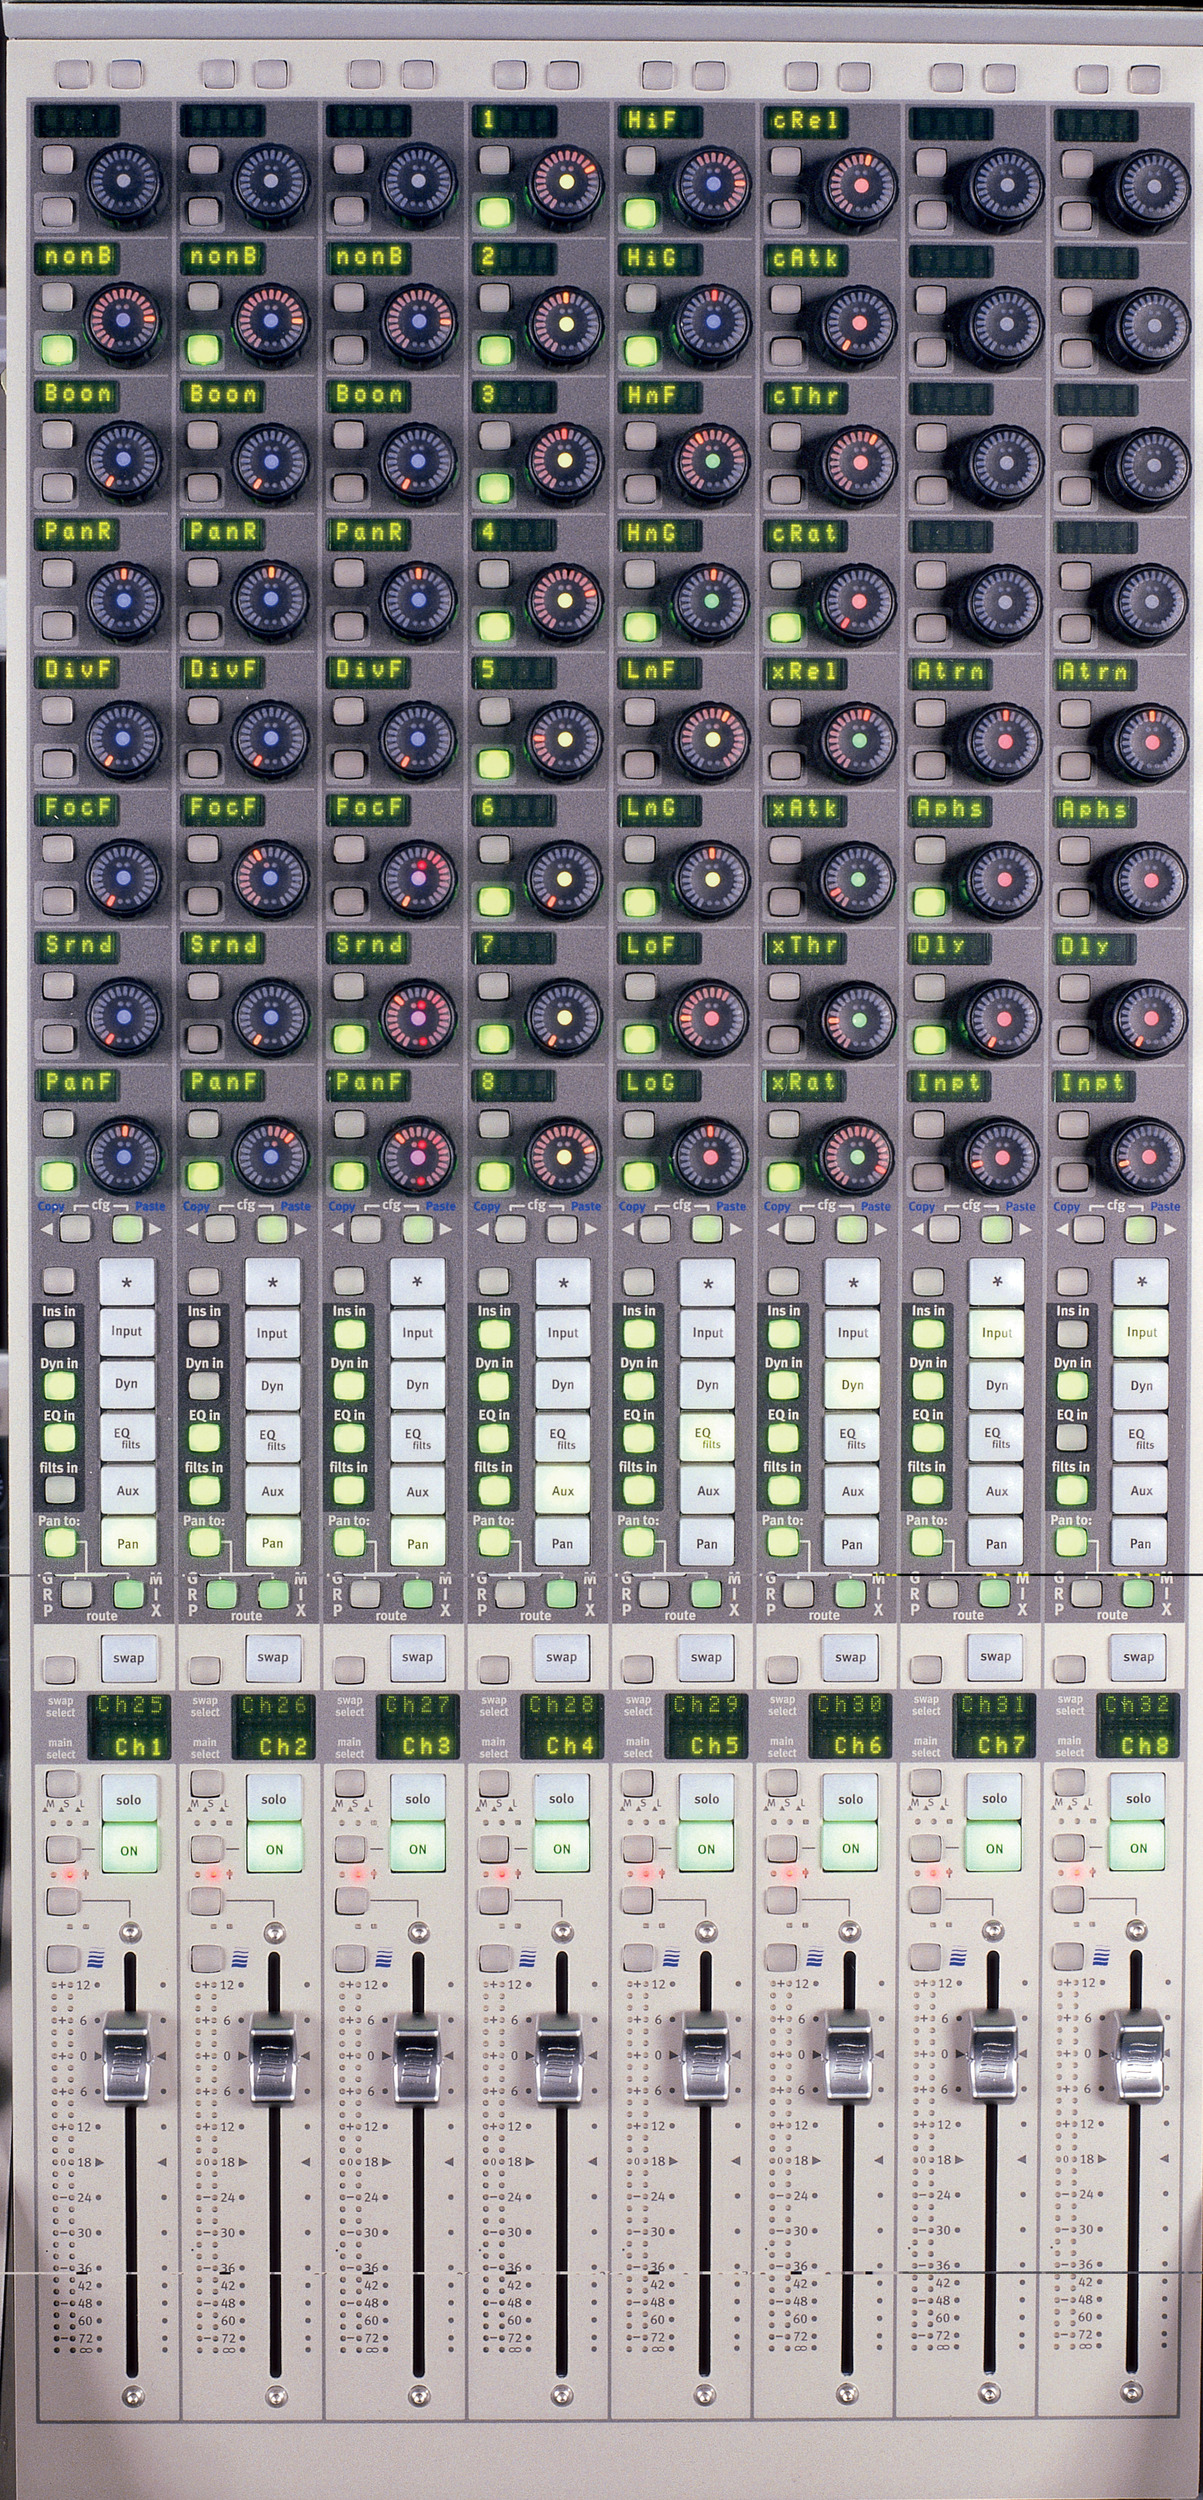Screen dimensions: 1203x2500
Task: Toggle Ins in on the Ch8 strip
Action: [x=1073, y=1334]
